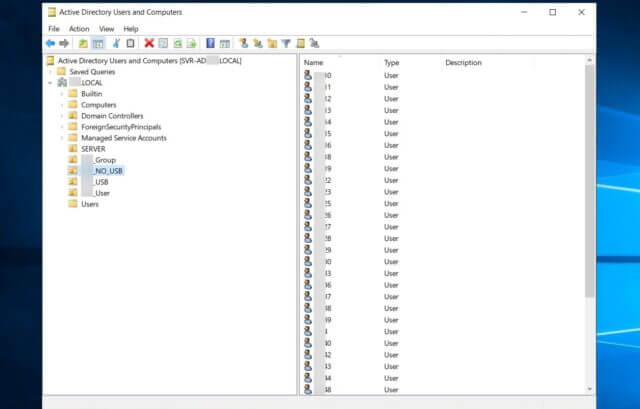Select the Domain Controllers OU
Screen dimensions: 640x409
click(x=112, y=116)
